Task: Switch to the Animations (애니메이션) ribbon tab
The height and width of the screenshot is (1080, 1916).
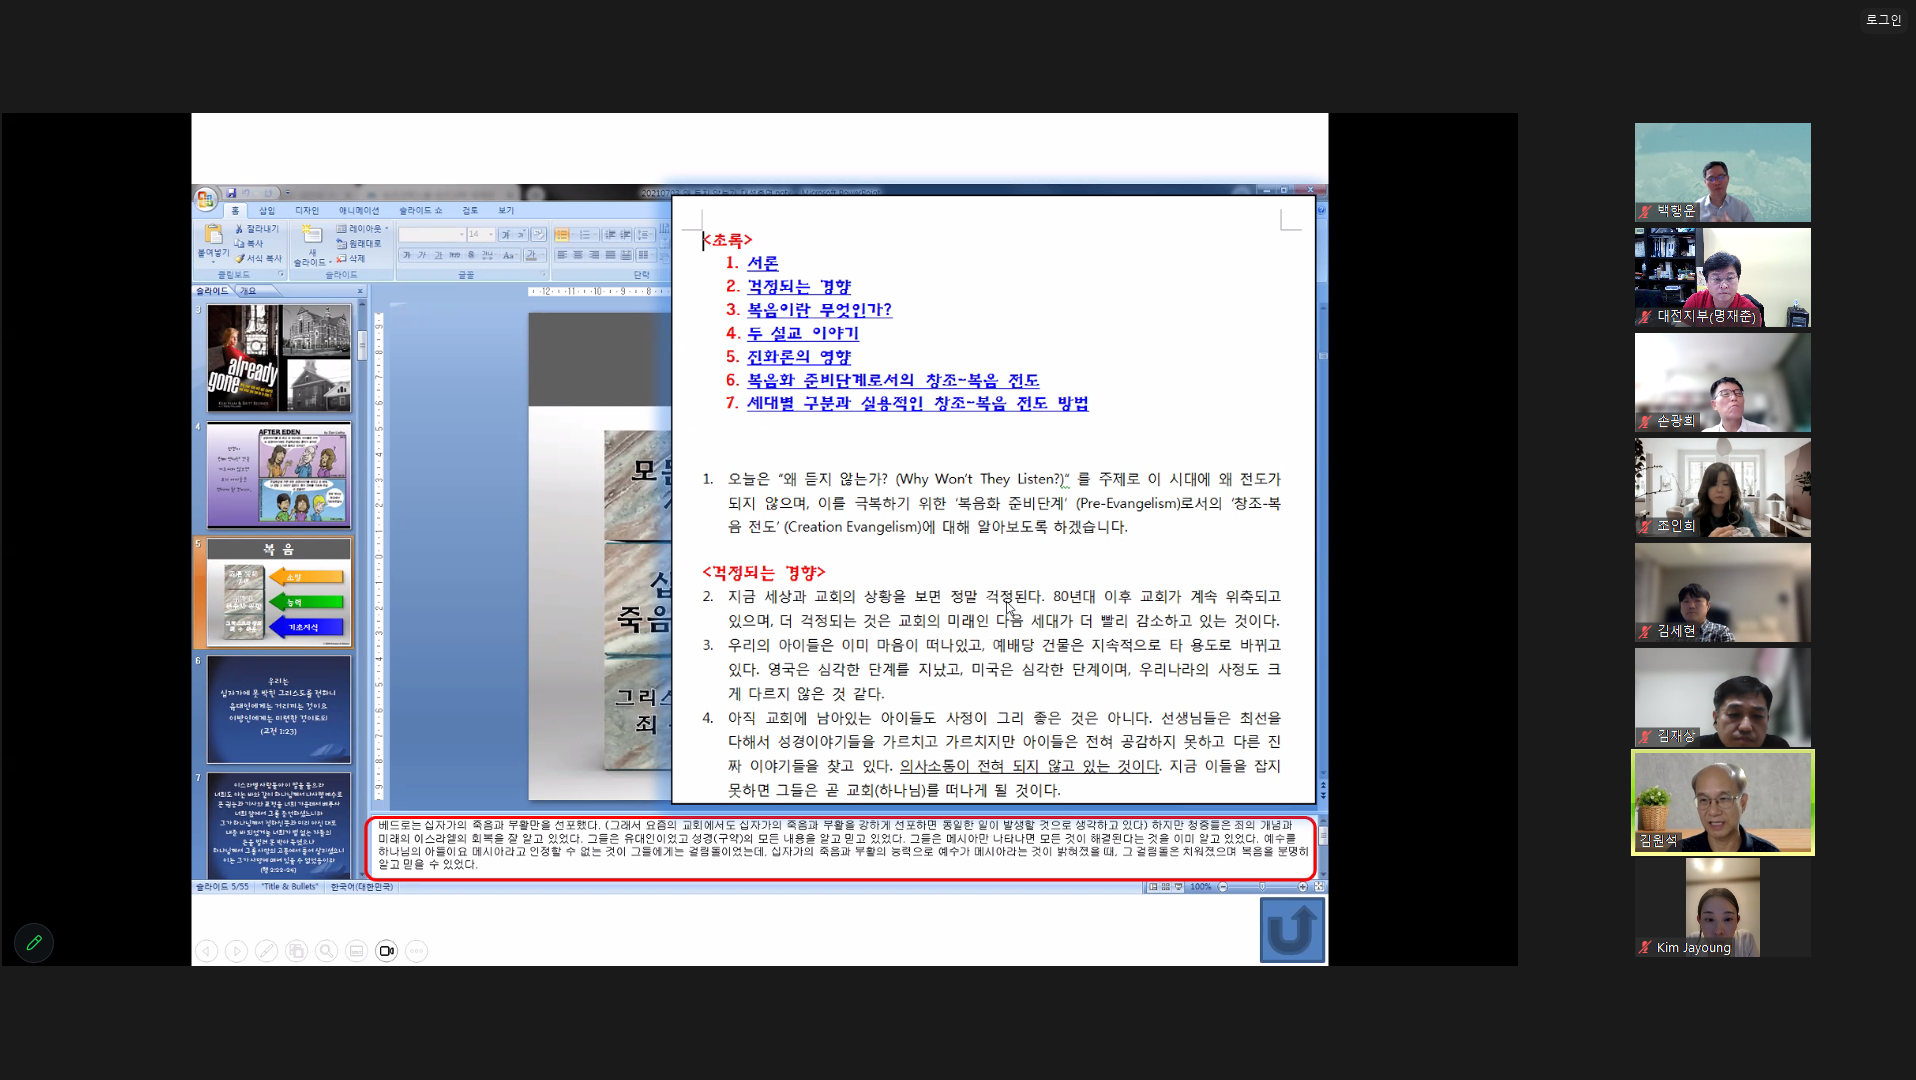Action: (x=359, y=210)
